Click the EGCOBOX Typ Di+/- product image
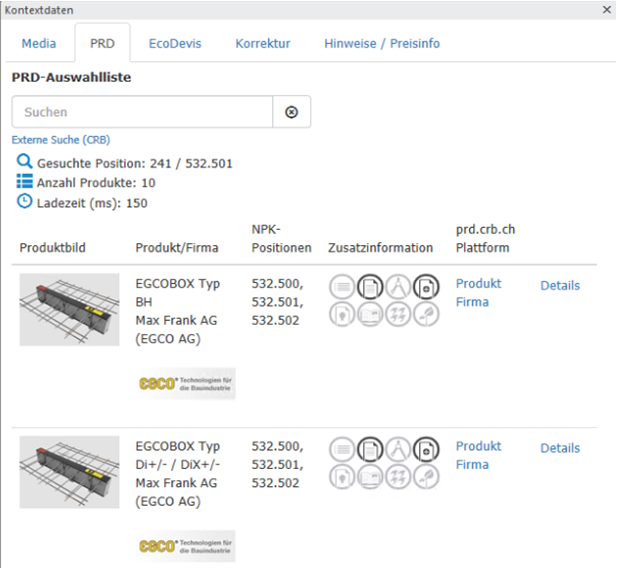Viewport: 618px width, 571px height. (x=69, y=472)
